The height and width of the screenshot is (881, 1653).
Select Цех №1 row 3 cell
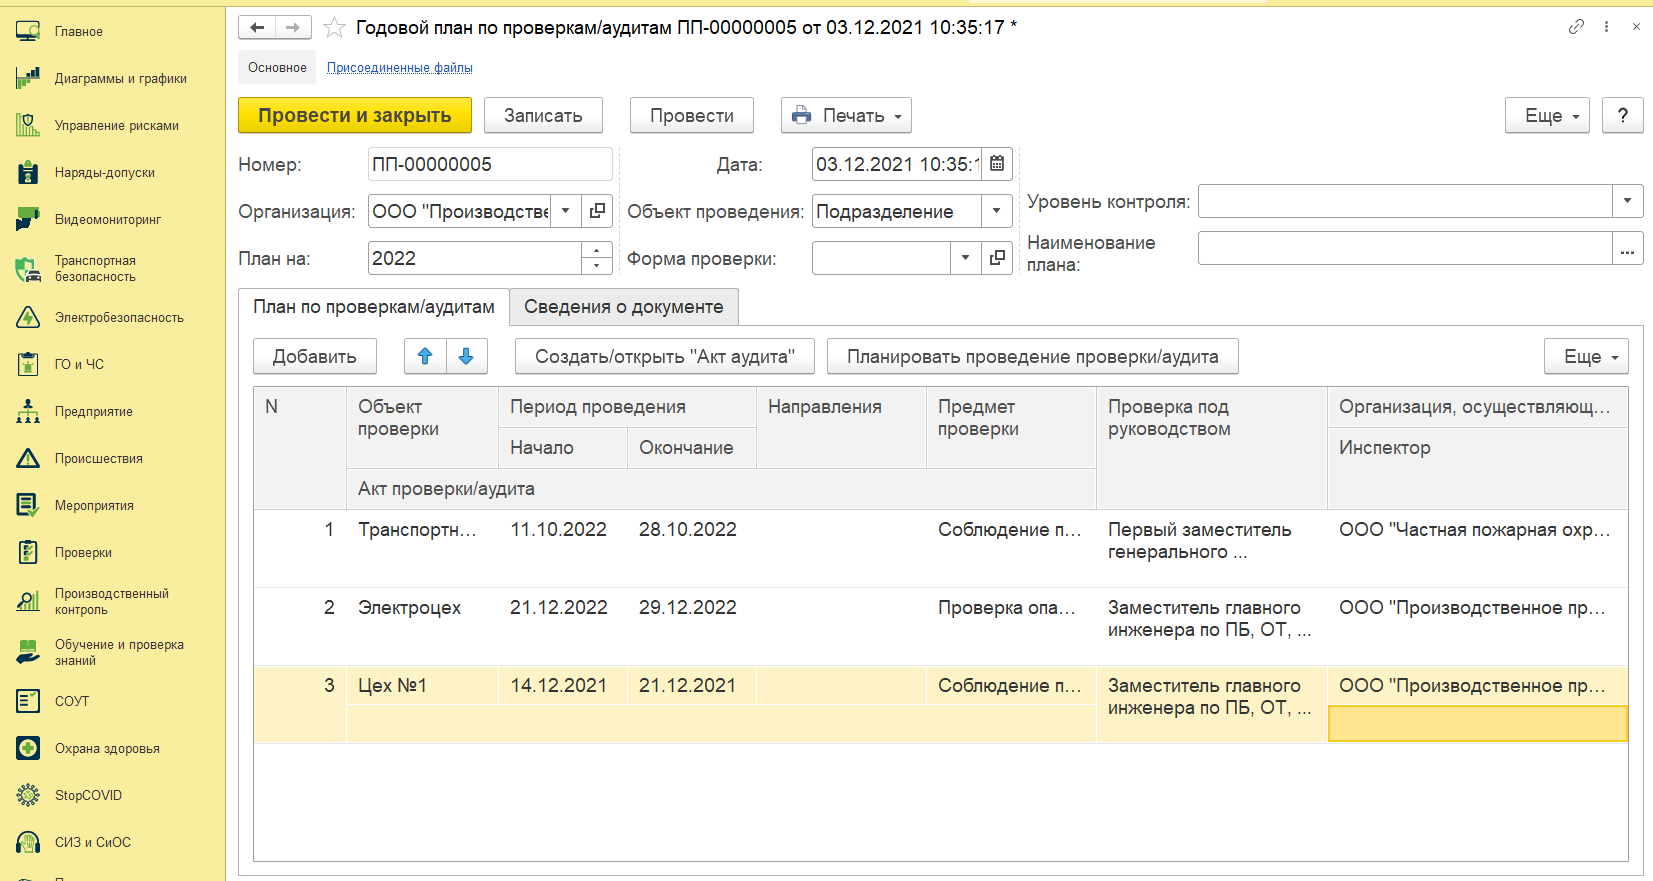click(x=422, y=686)
